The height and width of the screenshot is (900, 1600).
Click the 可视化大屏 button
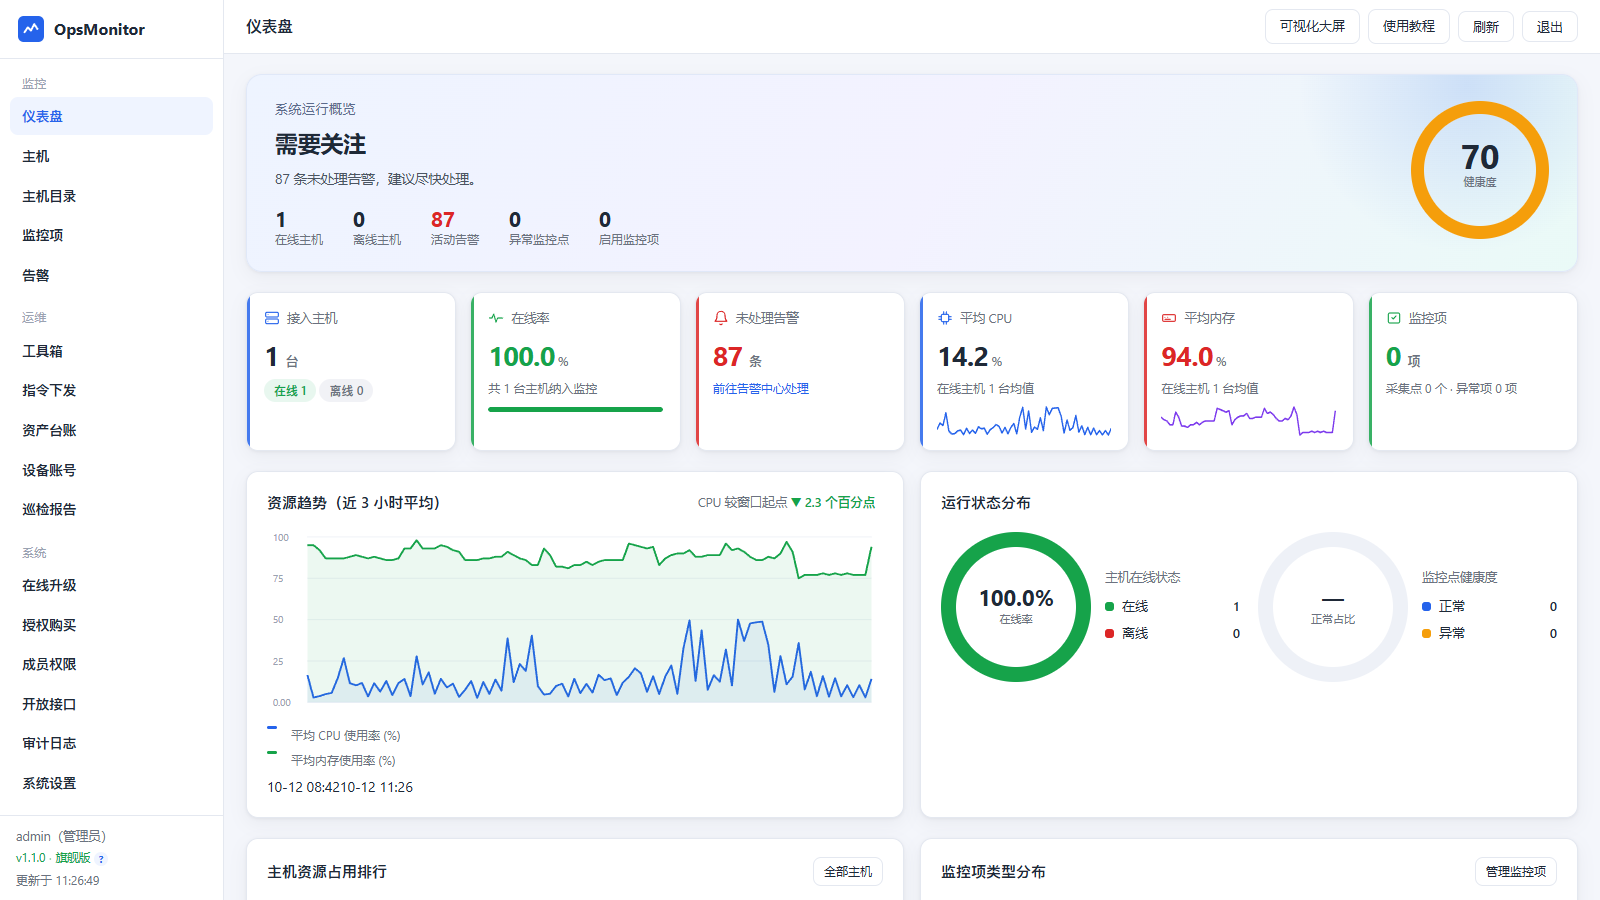(1312, 26)
